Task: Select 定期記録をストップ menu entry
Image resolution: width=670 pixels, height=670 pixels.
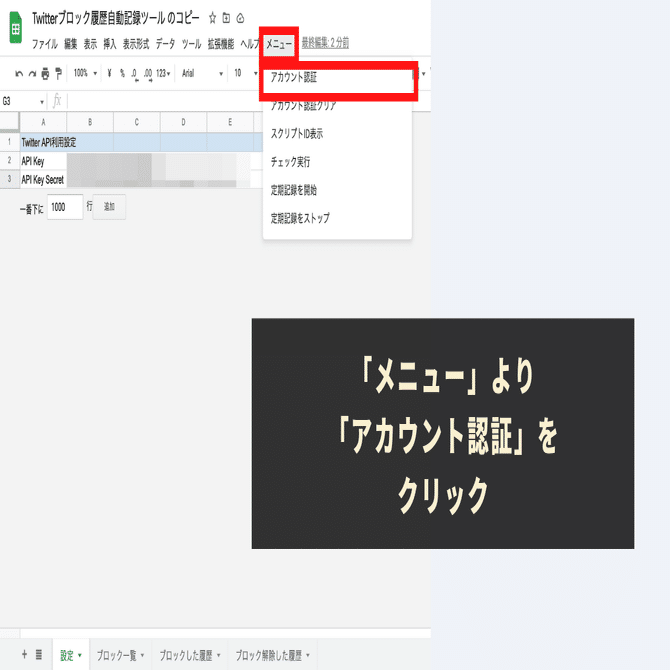Action: tap(338, 218)
